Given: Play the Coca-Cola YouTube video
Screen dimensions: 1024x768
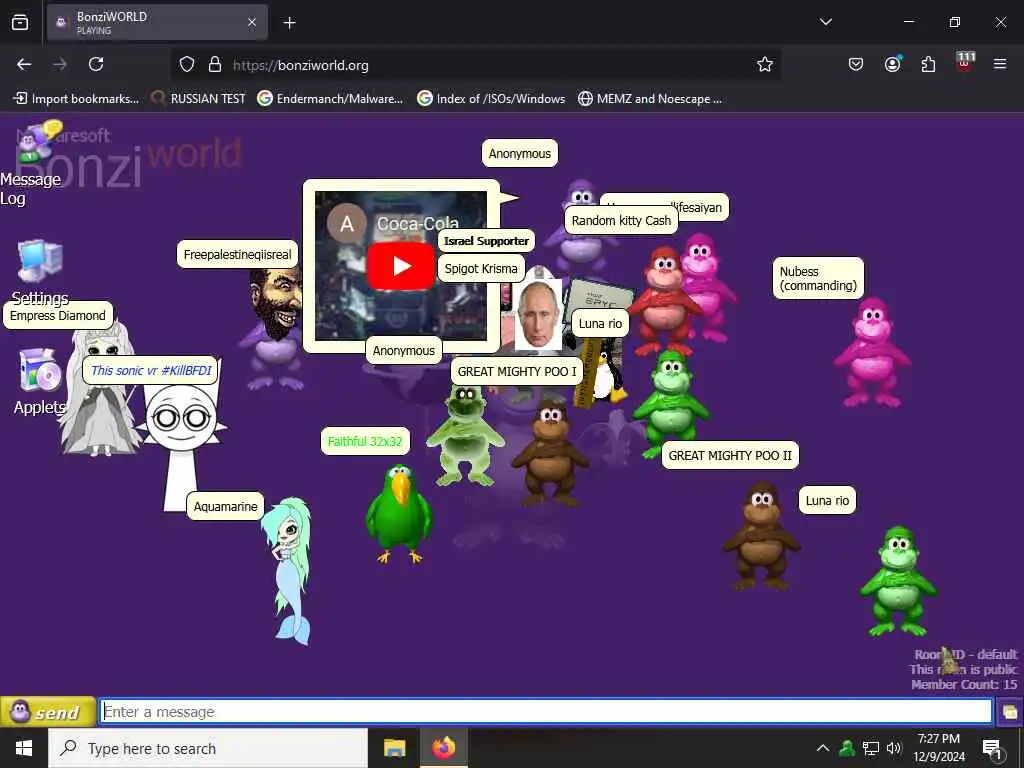Looking at the screenshot, I should click(401, 266).
